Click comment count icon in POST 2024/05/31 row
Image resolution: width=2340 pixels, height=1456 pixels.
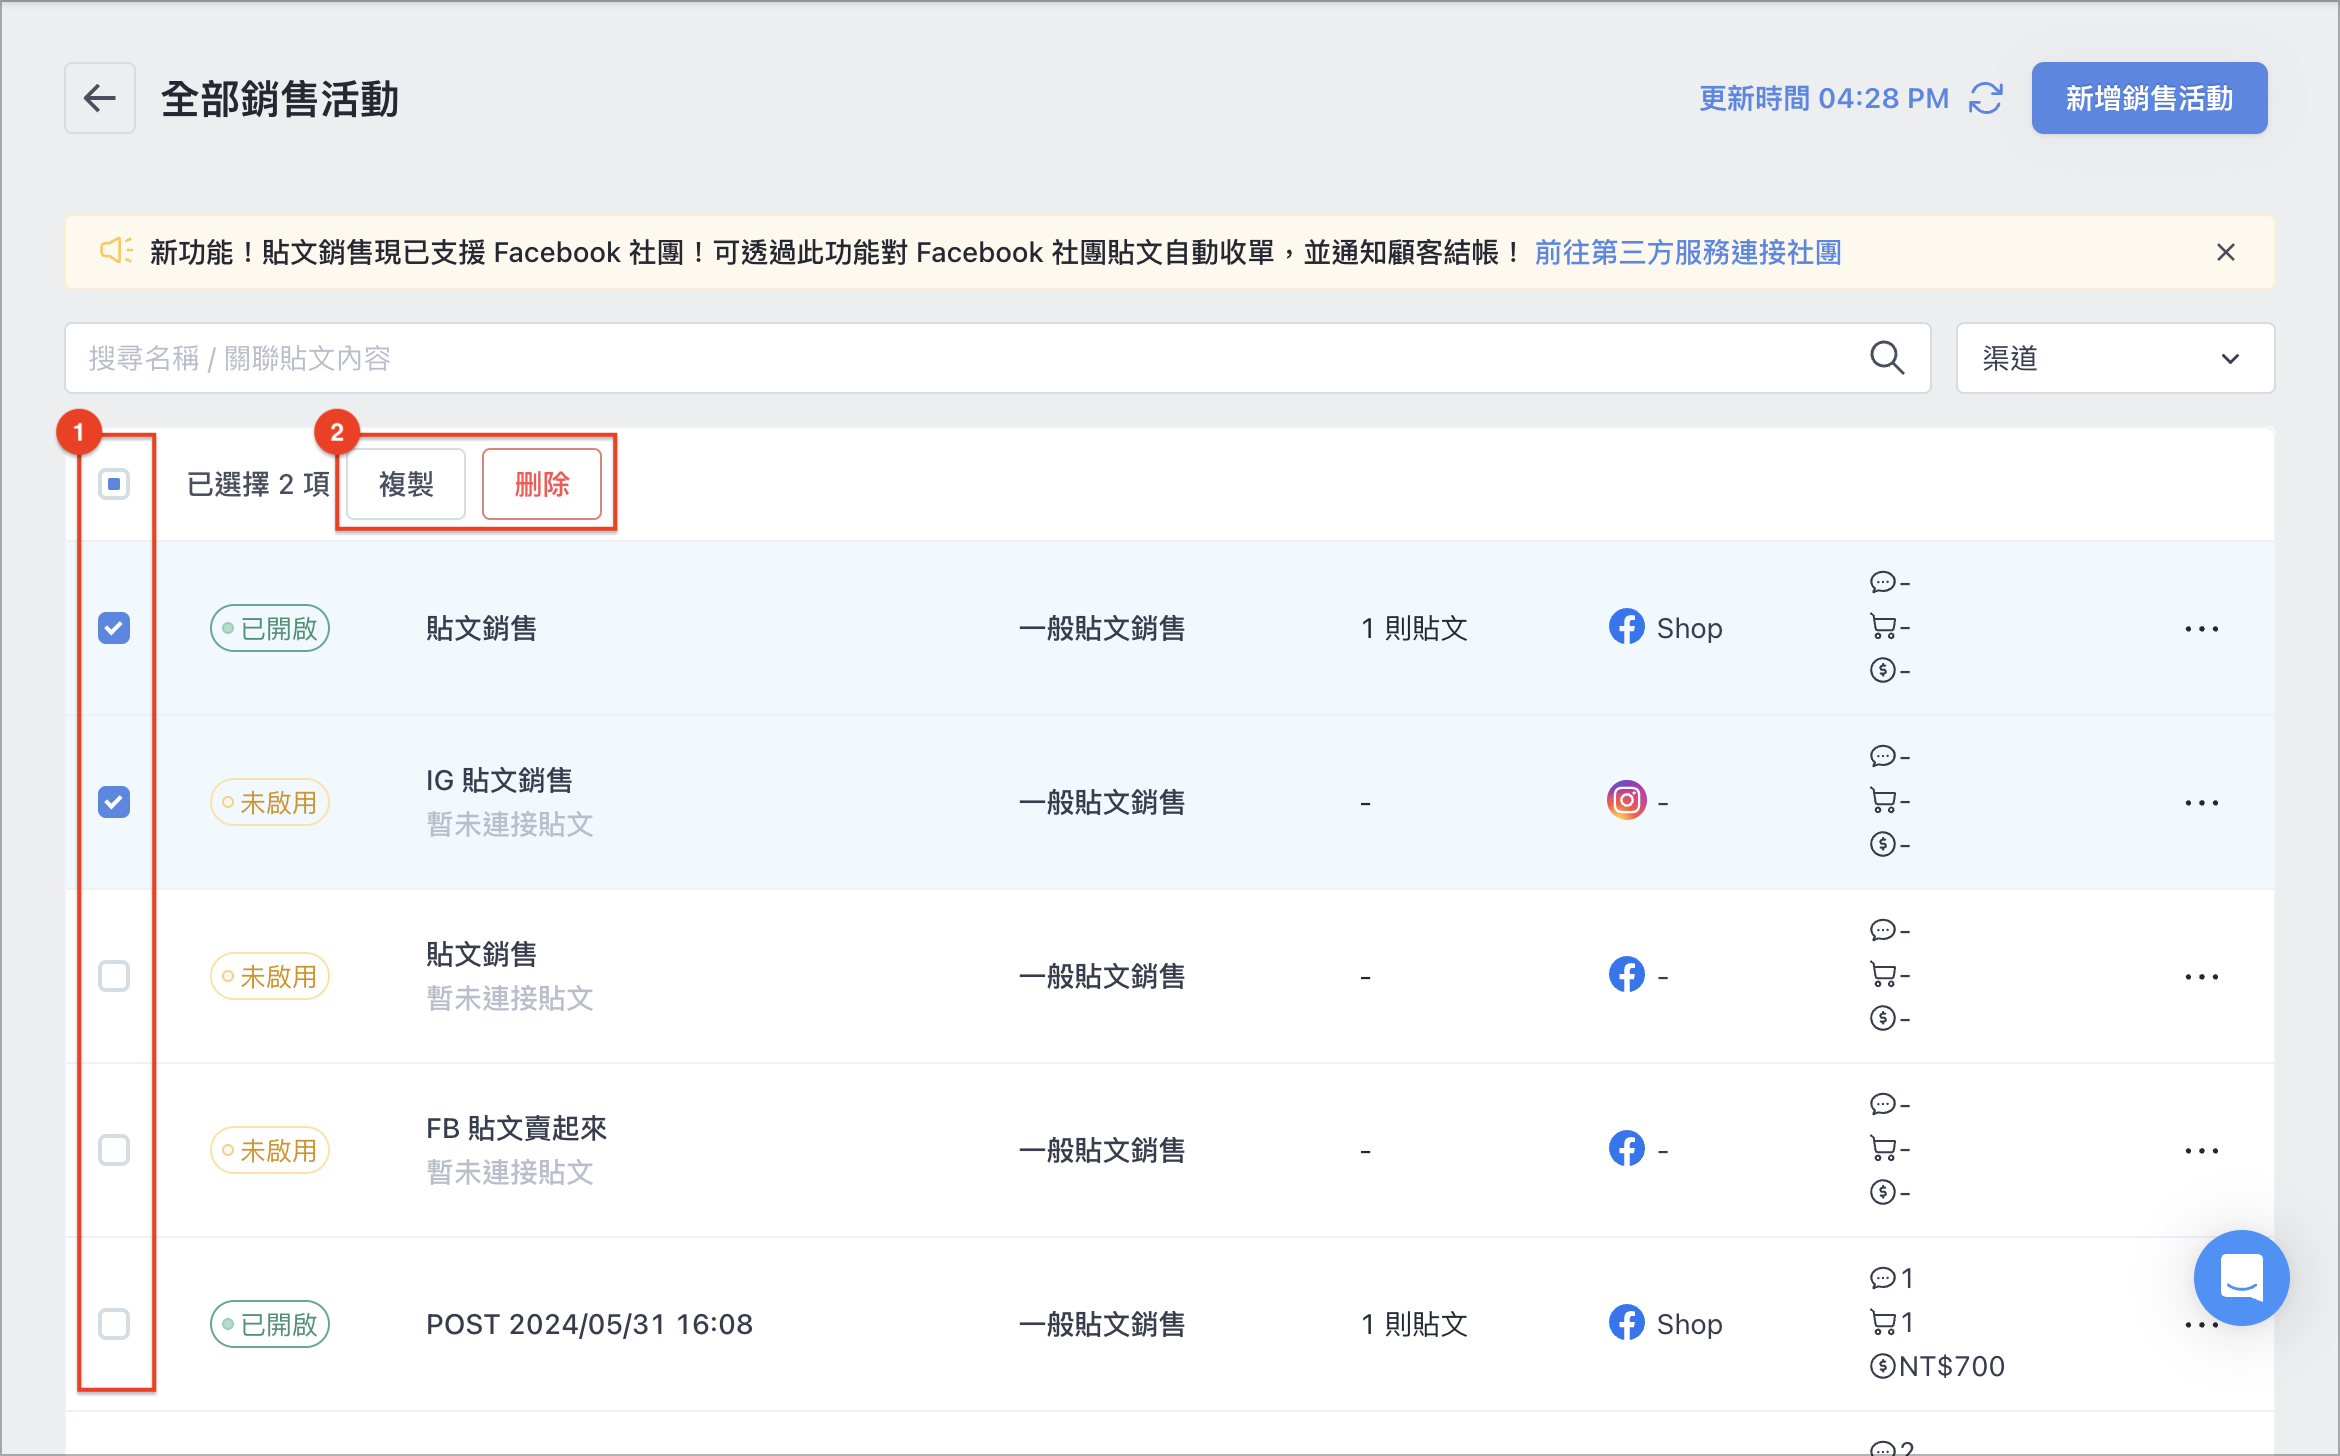(x=1882, y=1278)
